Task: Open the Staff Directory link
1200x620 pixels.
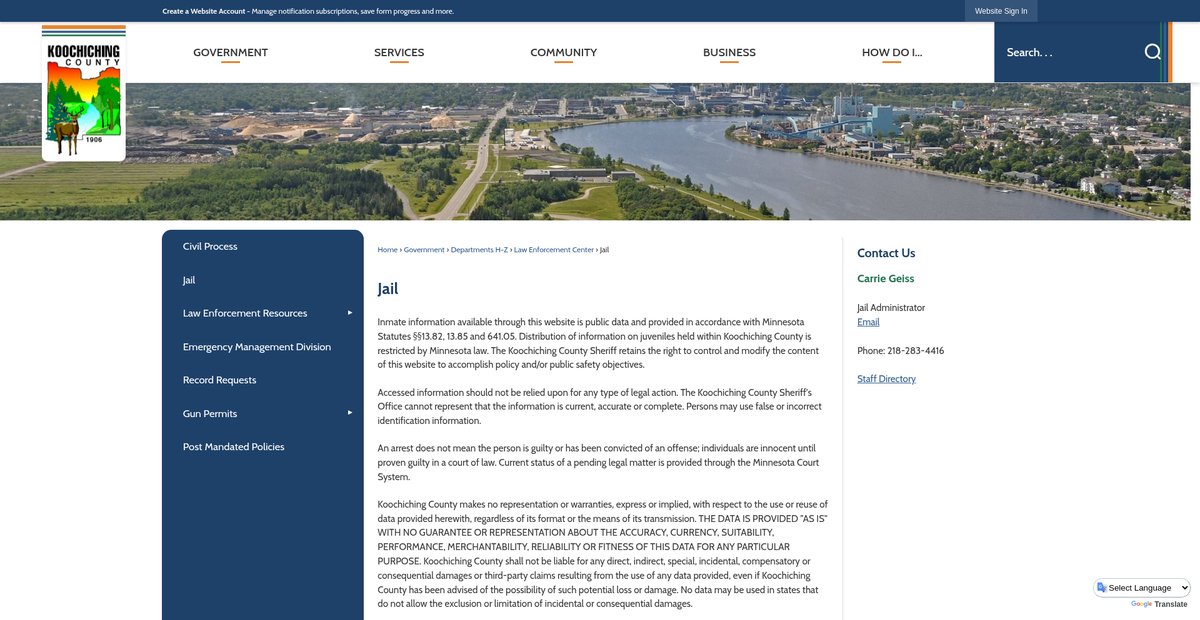Action: pos(886,379)
